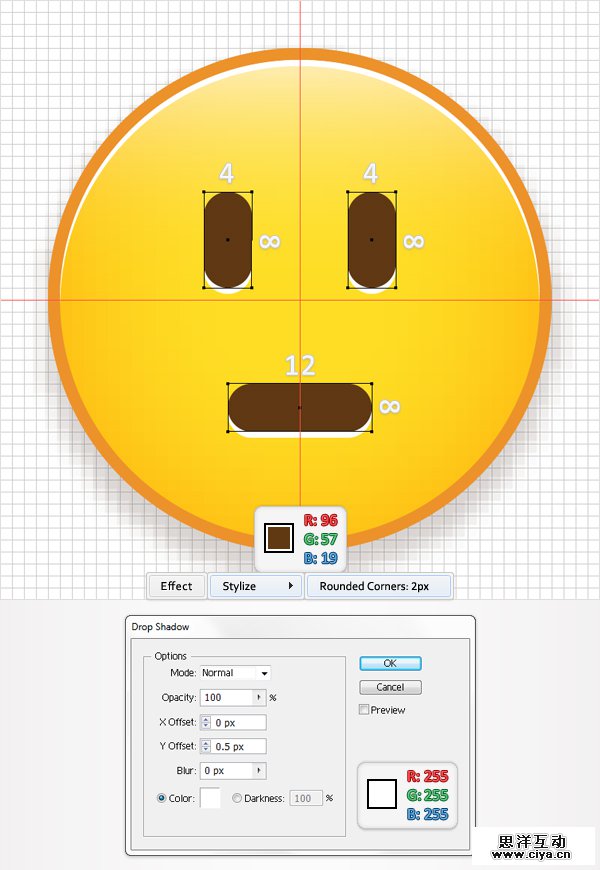Click the Opacity value field
Viewport: 600px width, 870px height.
point(226,697)
